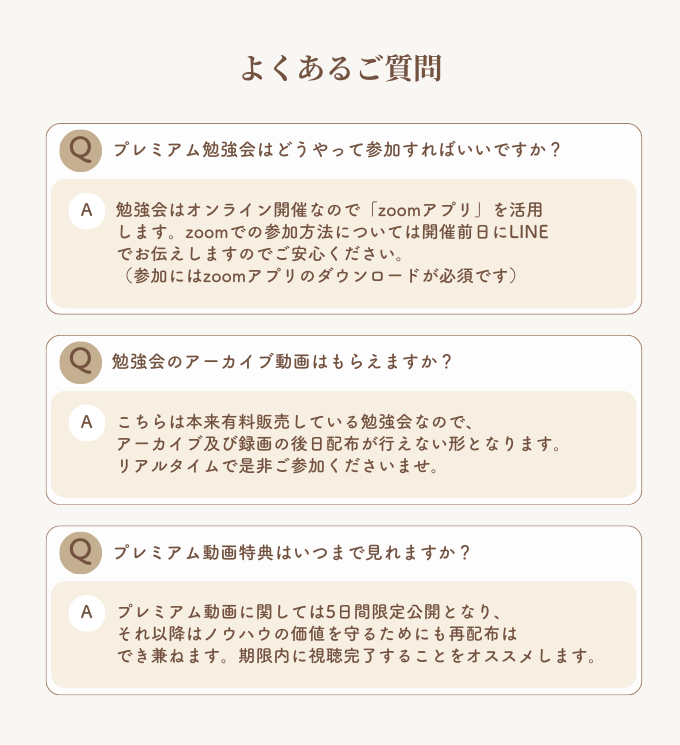Click the line mentioning 「zoomアプリ」を活用
The height and width of the screenshot is (745, 680).
click(329, 210)
